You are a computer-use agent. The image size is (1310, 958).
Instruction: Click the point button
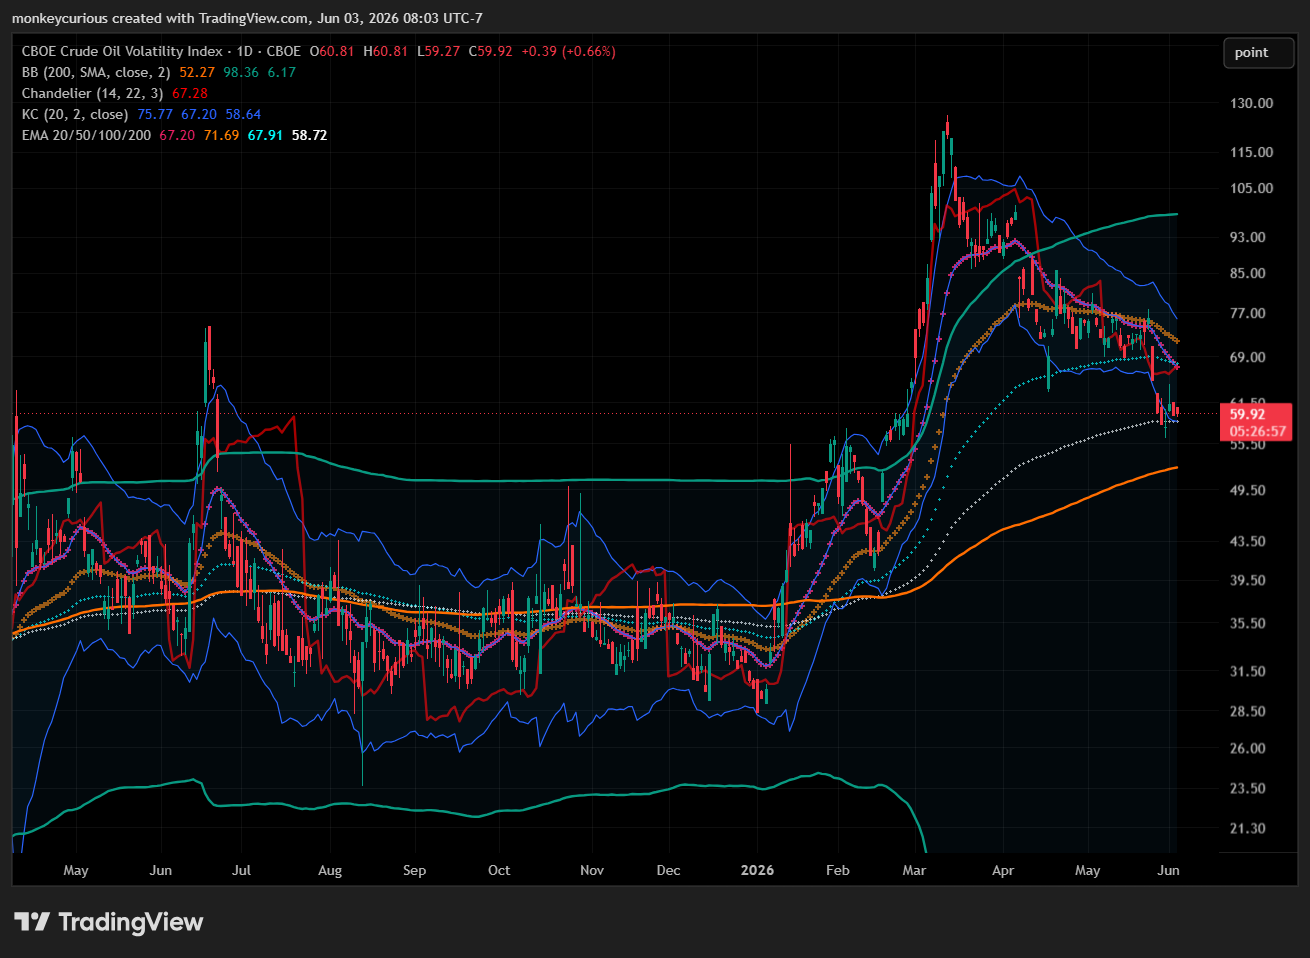[x=1259, y=53]
